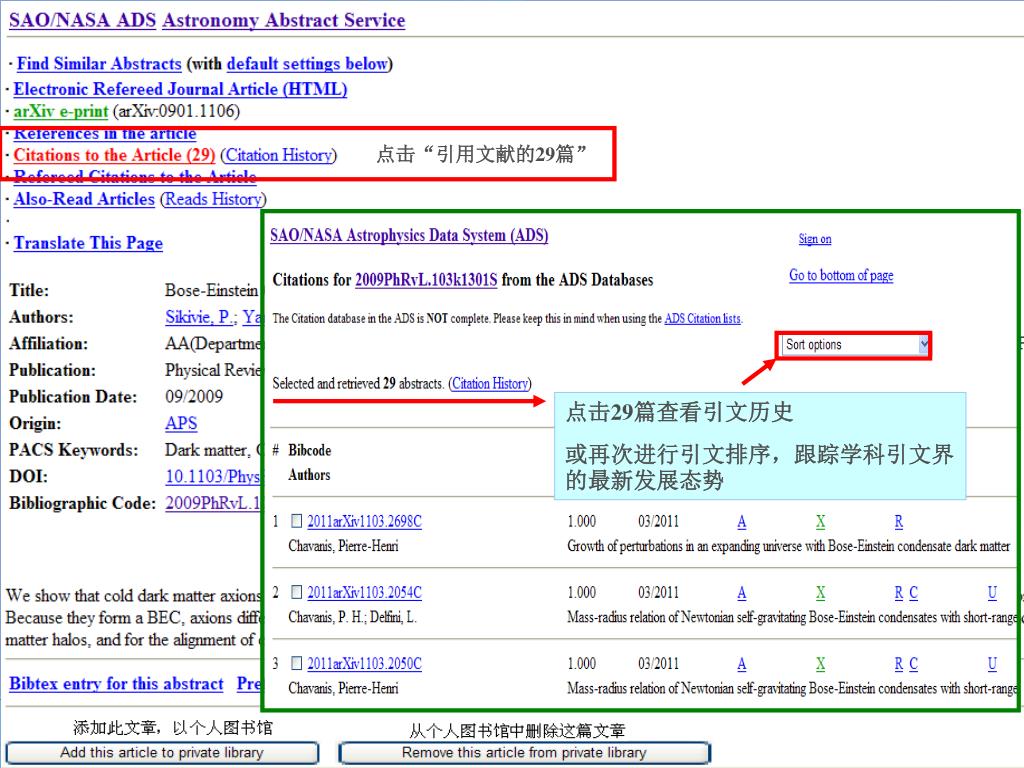The image size is (1024, 768).
Task: Click Go to bottom of page
Action: (841, 276)
